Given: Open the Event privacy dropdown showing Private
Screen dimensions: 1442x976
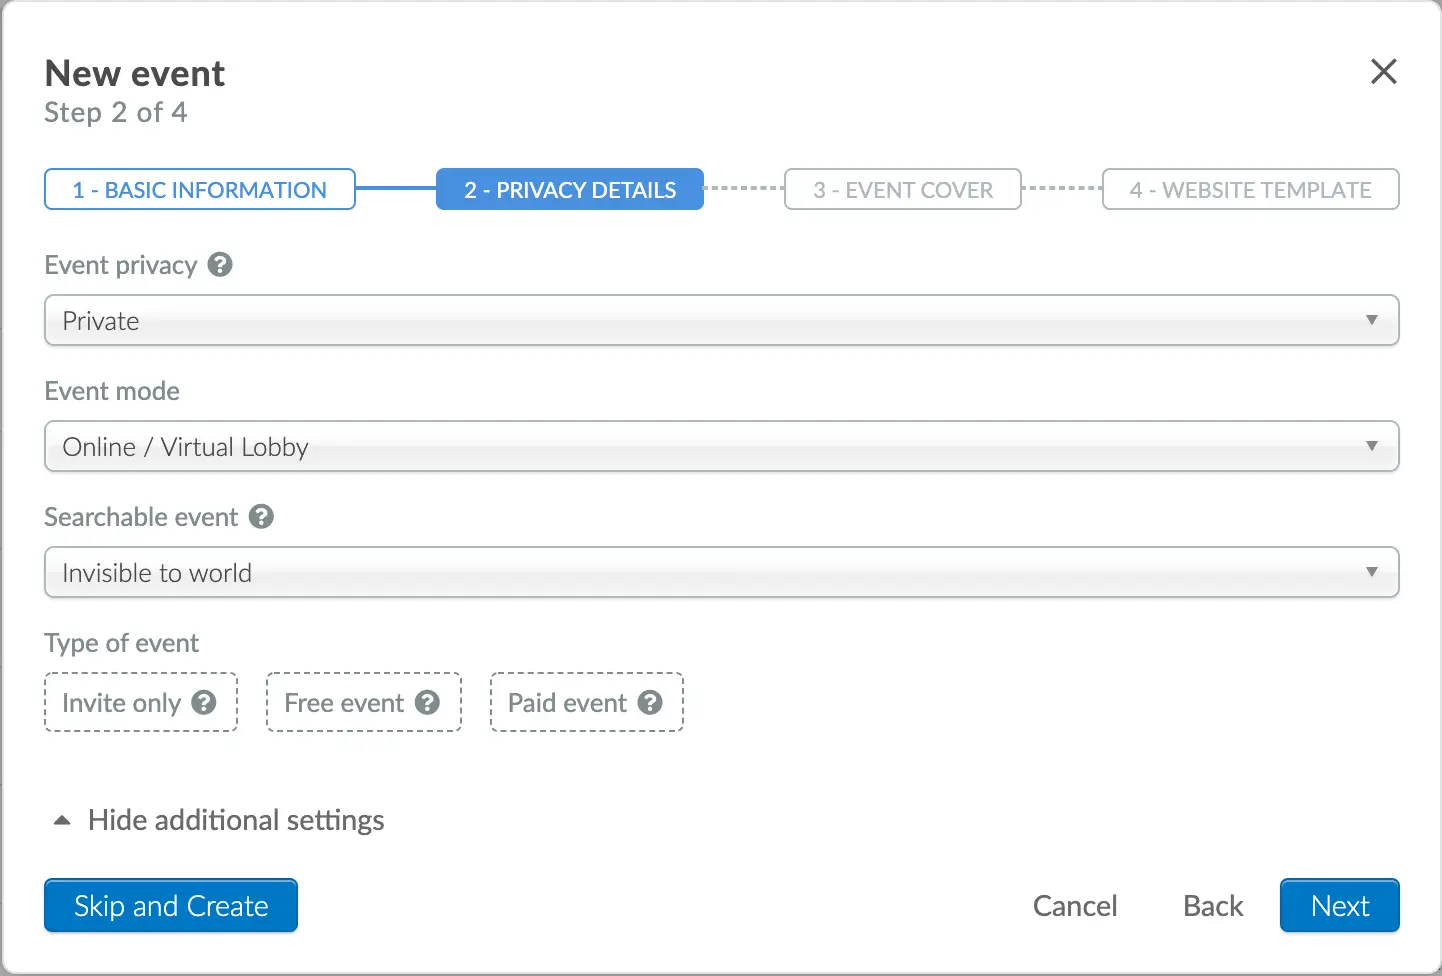Looking at the screenshot, I should (x=722, y=320).
